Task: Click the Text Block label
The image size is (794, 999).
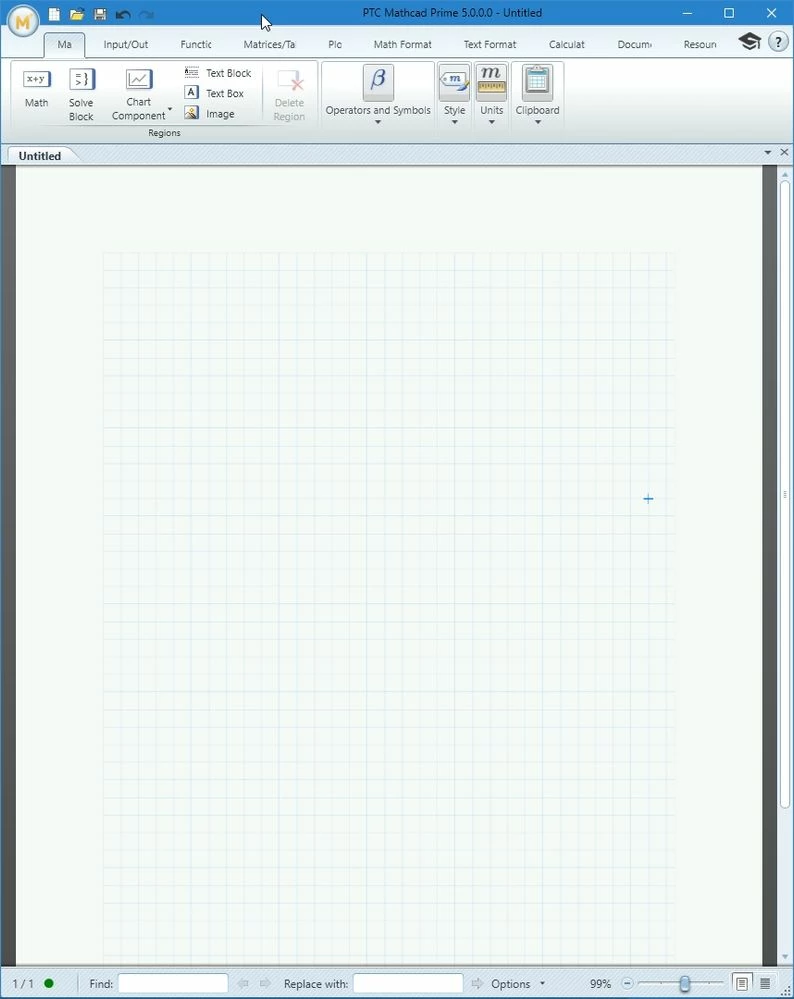Action: click(228, 73)
